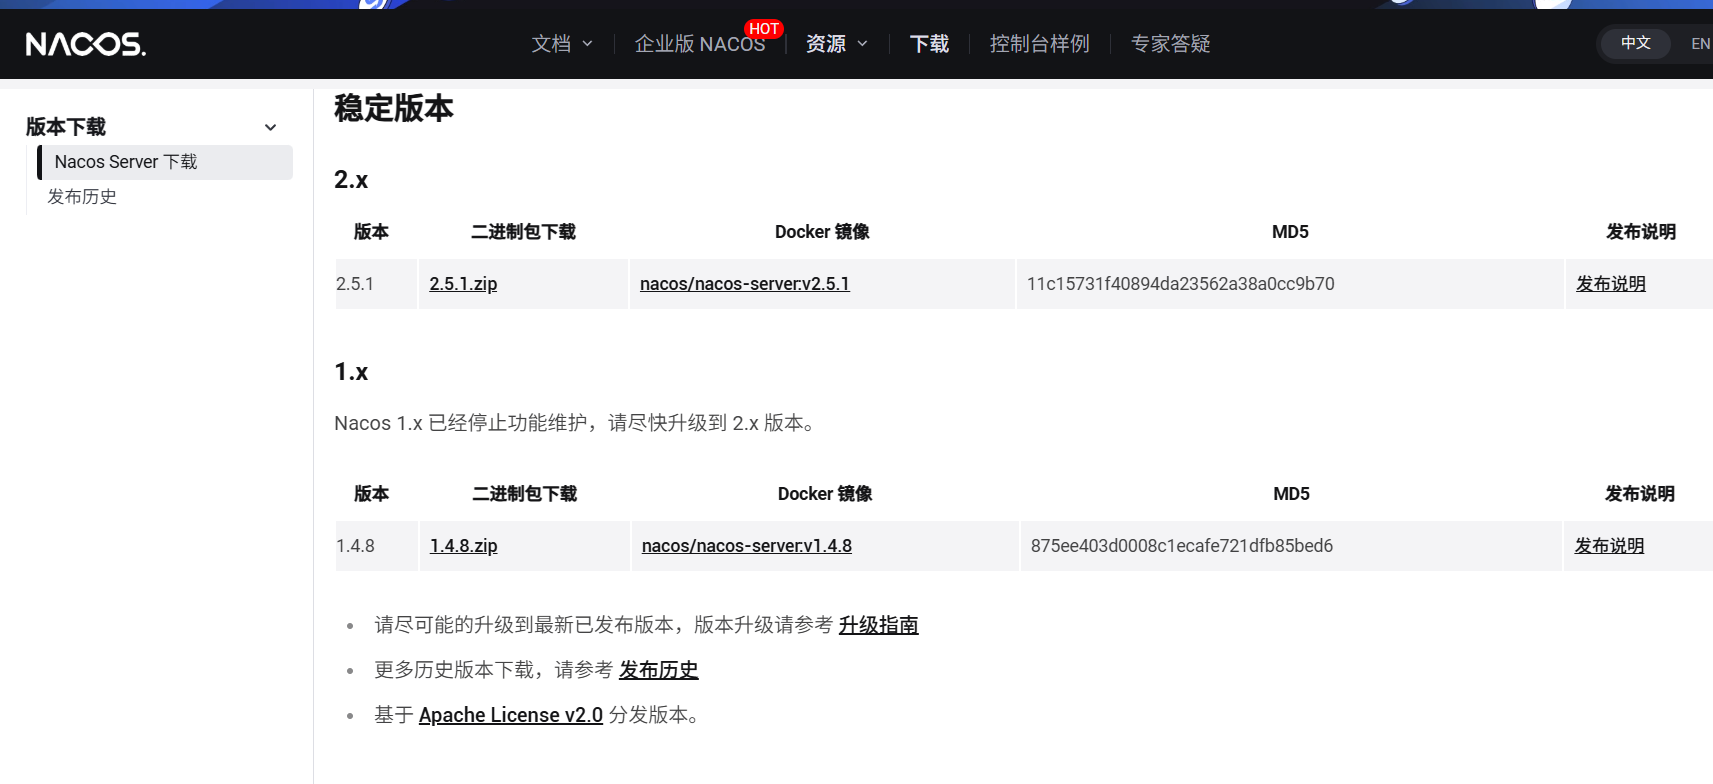Open 发布说明 for version 1.4.8
This screenshot has width=1713, height=784.
pos(1610,546)
